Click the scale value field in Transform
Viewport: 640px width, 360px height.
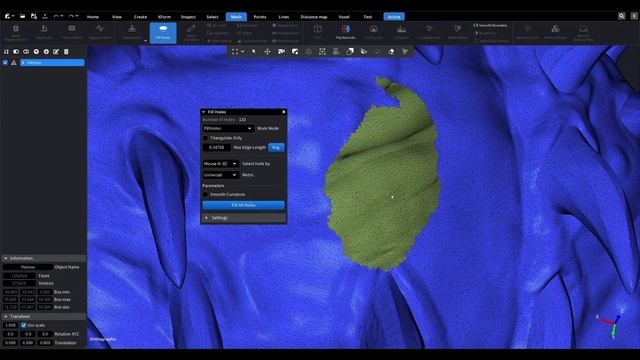point(10,325)
